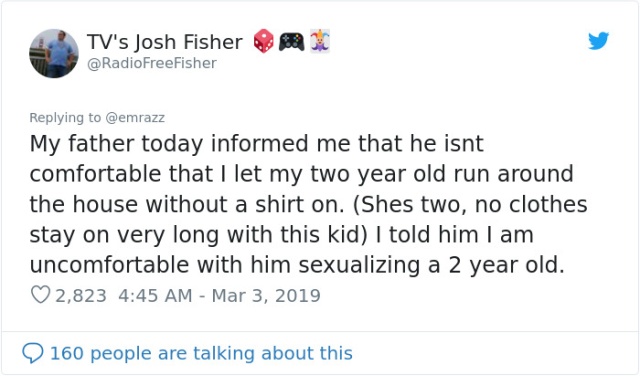Screen dimensions: 640x376
Task: Open the TV's Josh Fisher display name
Action: 165,42
